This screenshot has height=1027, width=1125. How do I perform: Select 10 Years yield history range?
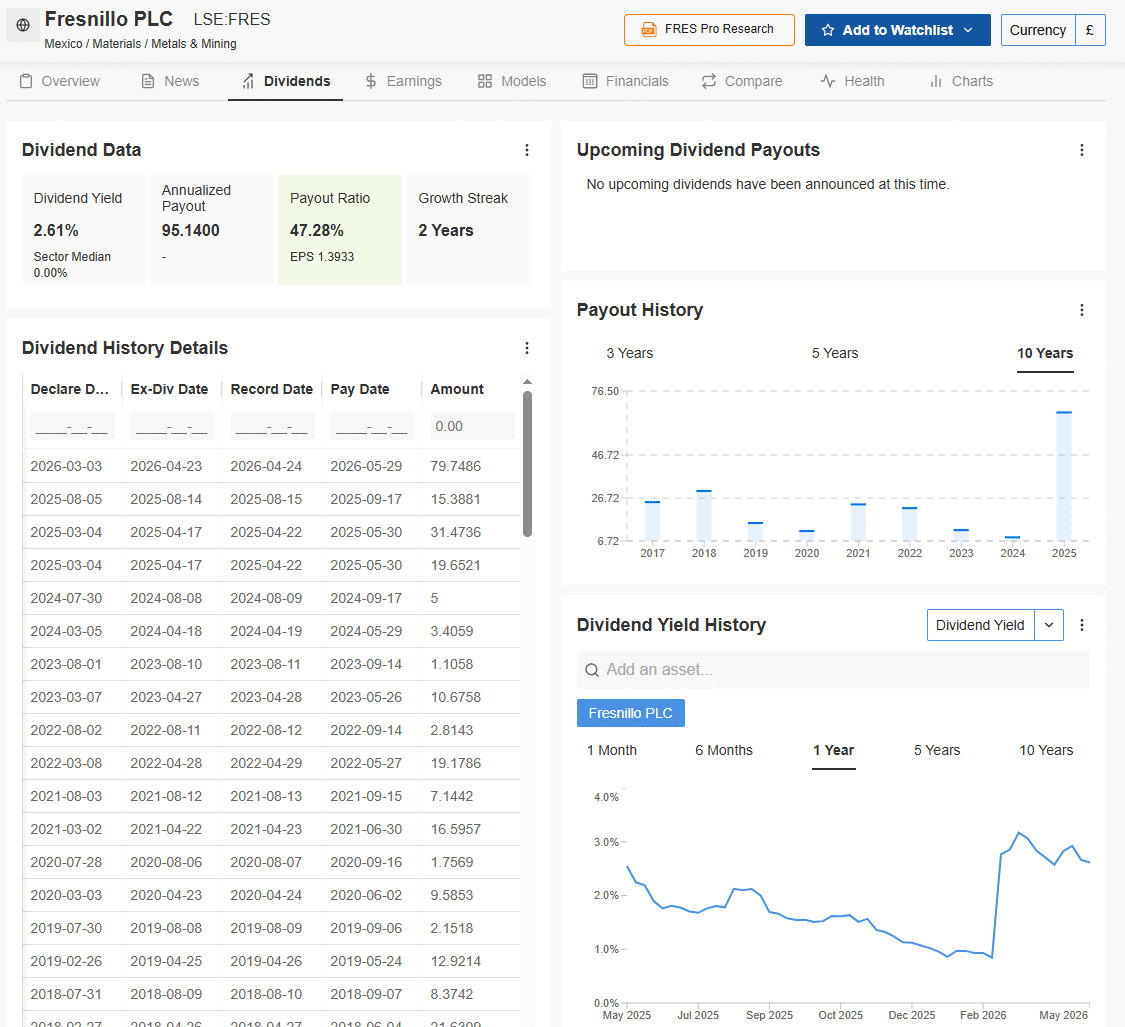tap(1046, 750)
